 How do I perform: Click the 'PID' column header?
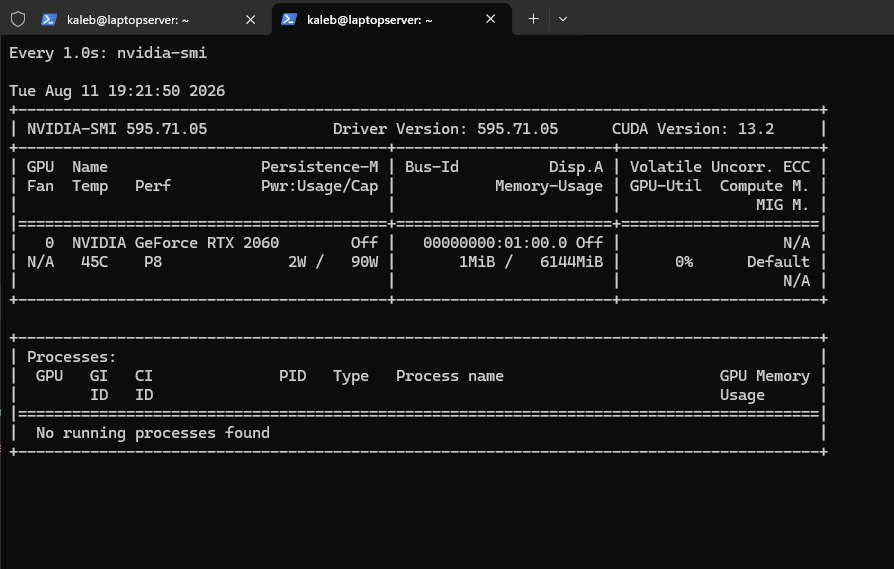tap(292, 376)
